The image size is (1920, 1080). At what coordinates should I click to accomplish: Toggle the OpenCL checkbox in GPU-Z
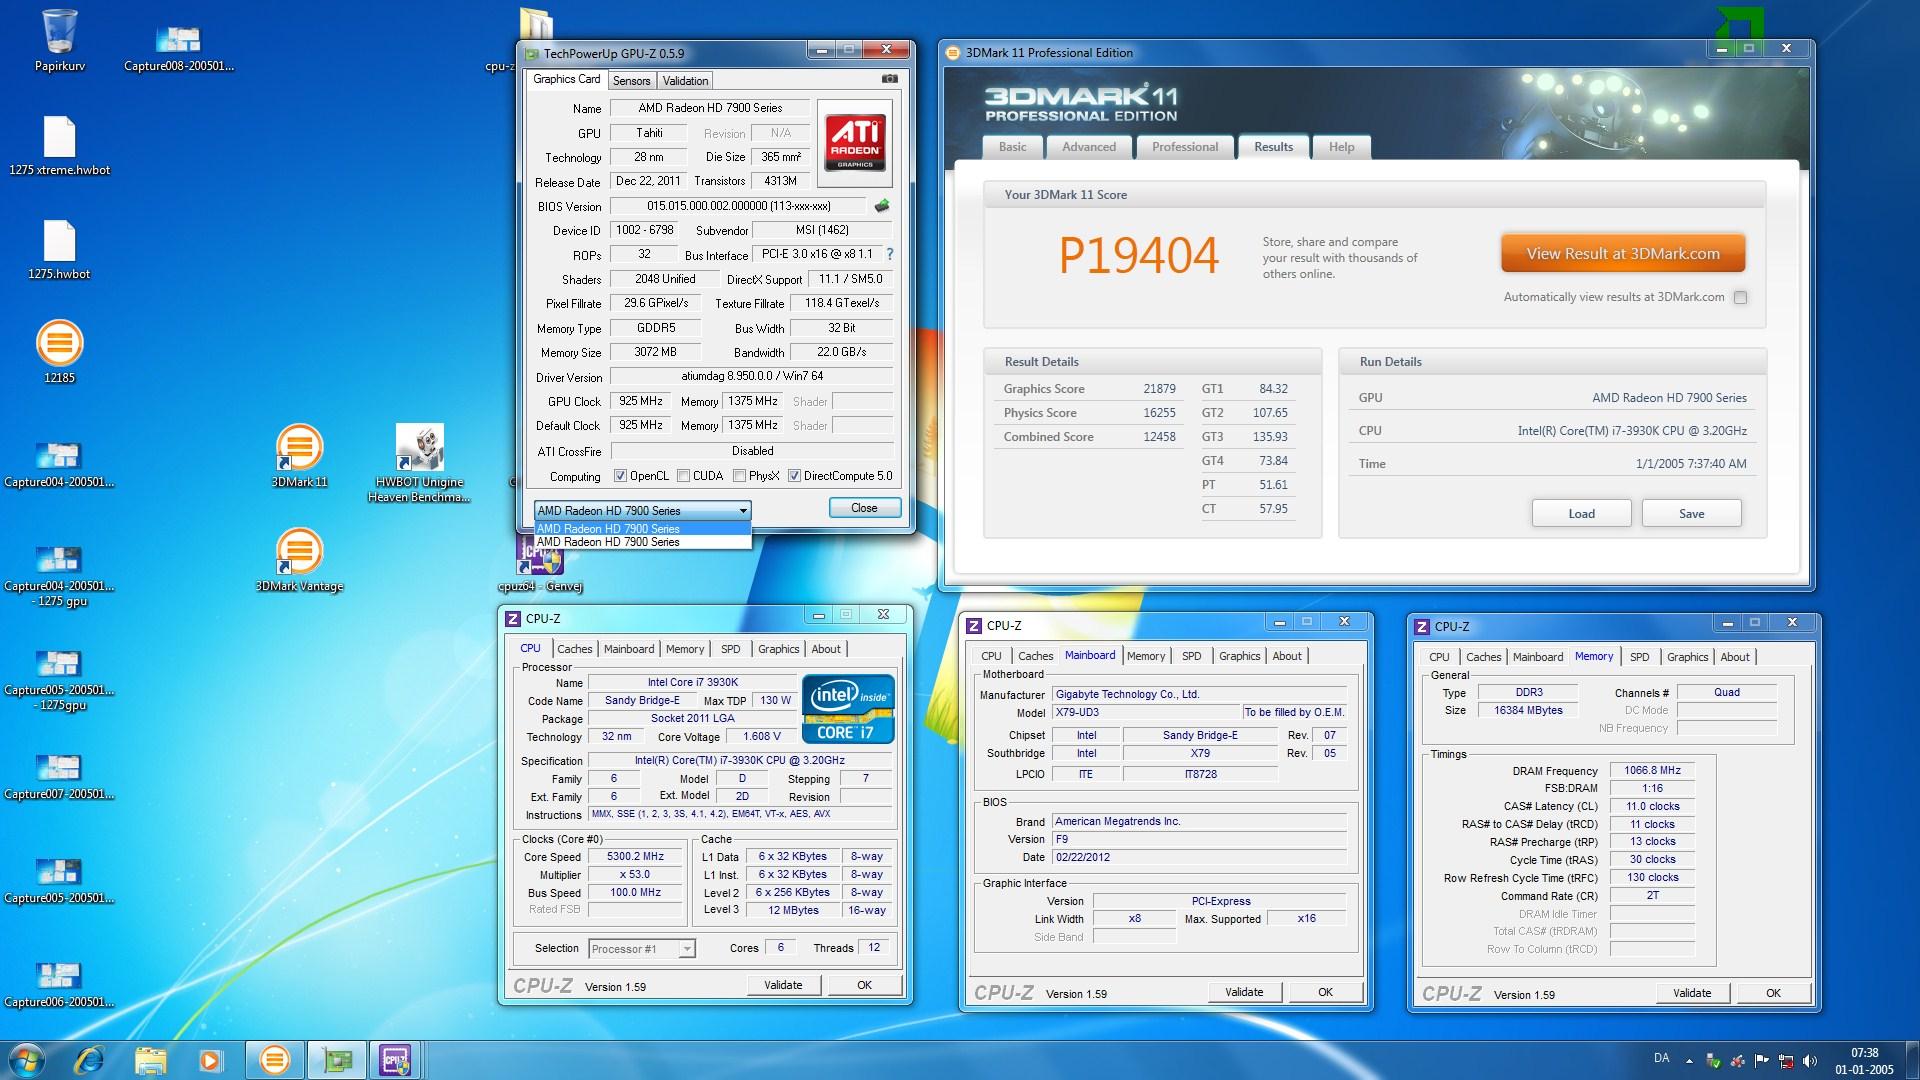620,476
